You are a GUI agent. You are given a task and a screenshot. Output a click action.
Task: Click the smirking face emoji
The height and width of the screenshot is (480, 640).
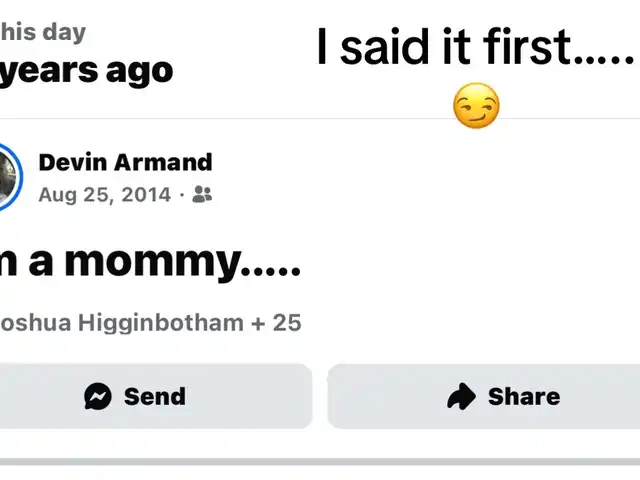click(x=476, y=106)
